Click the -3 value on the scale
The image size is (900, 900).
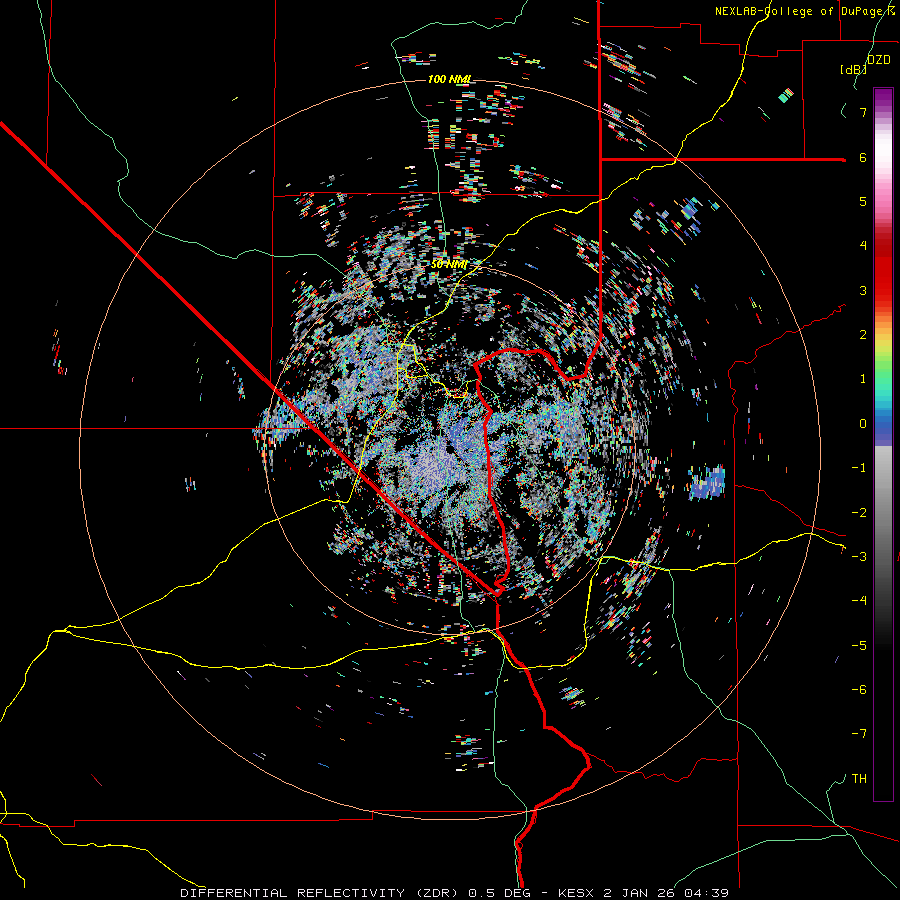[859, 557]
